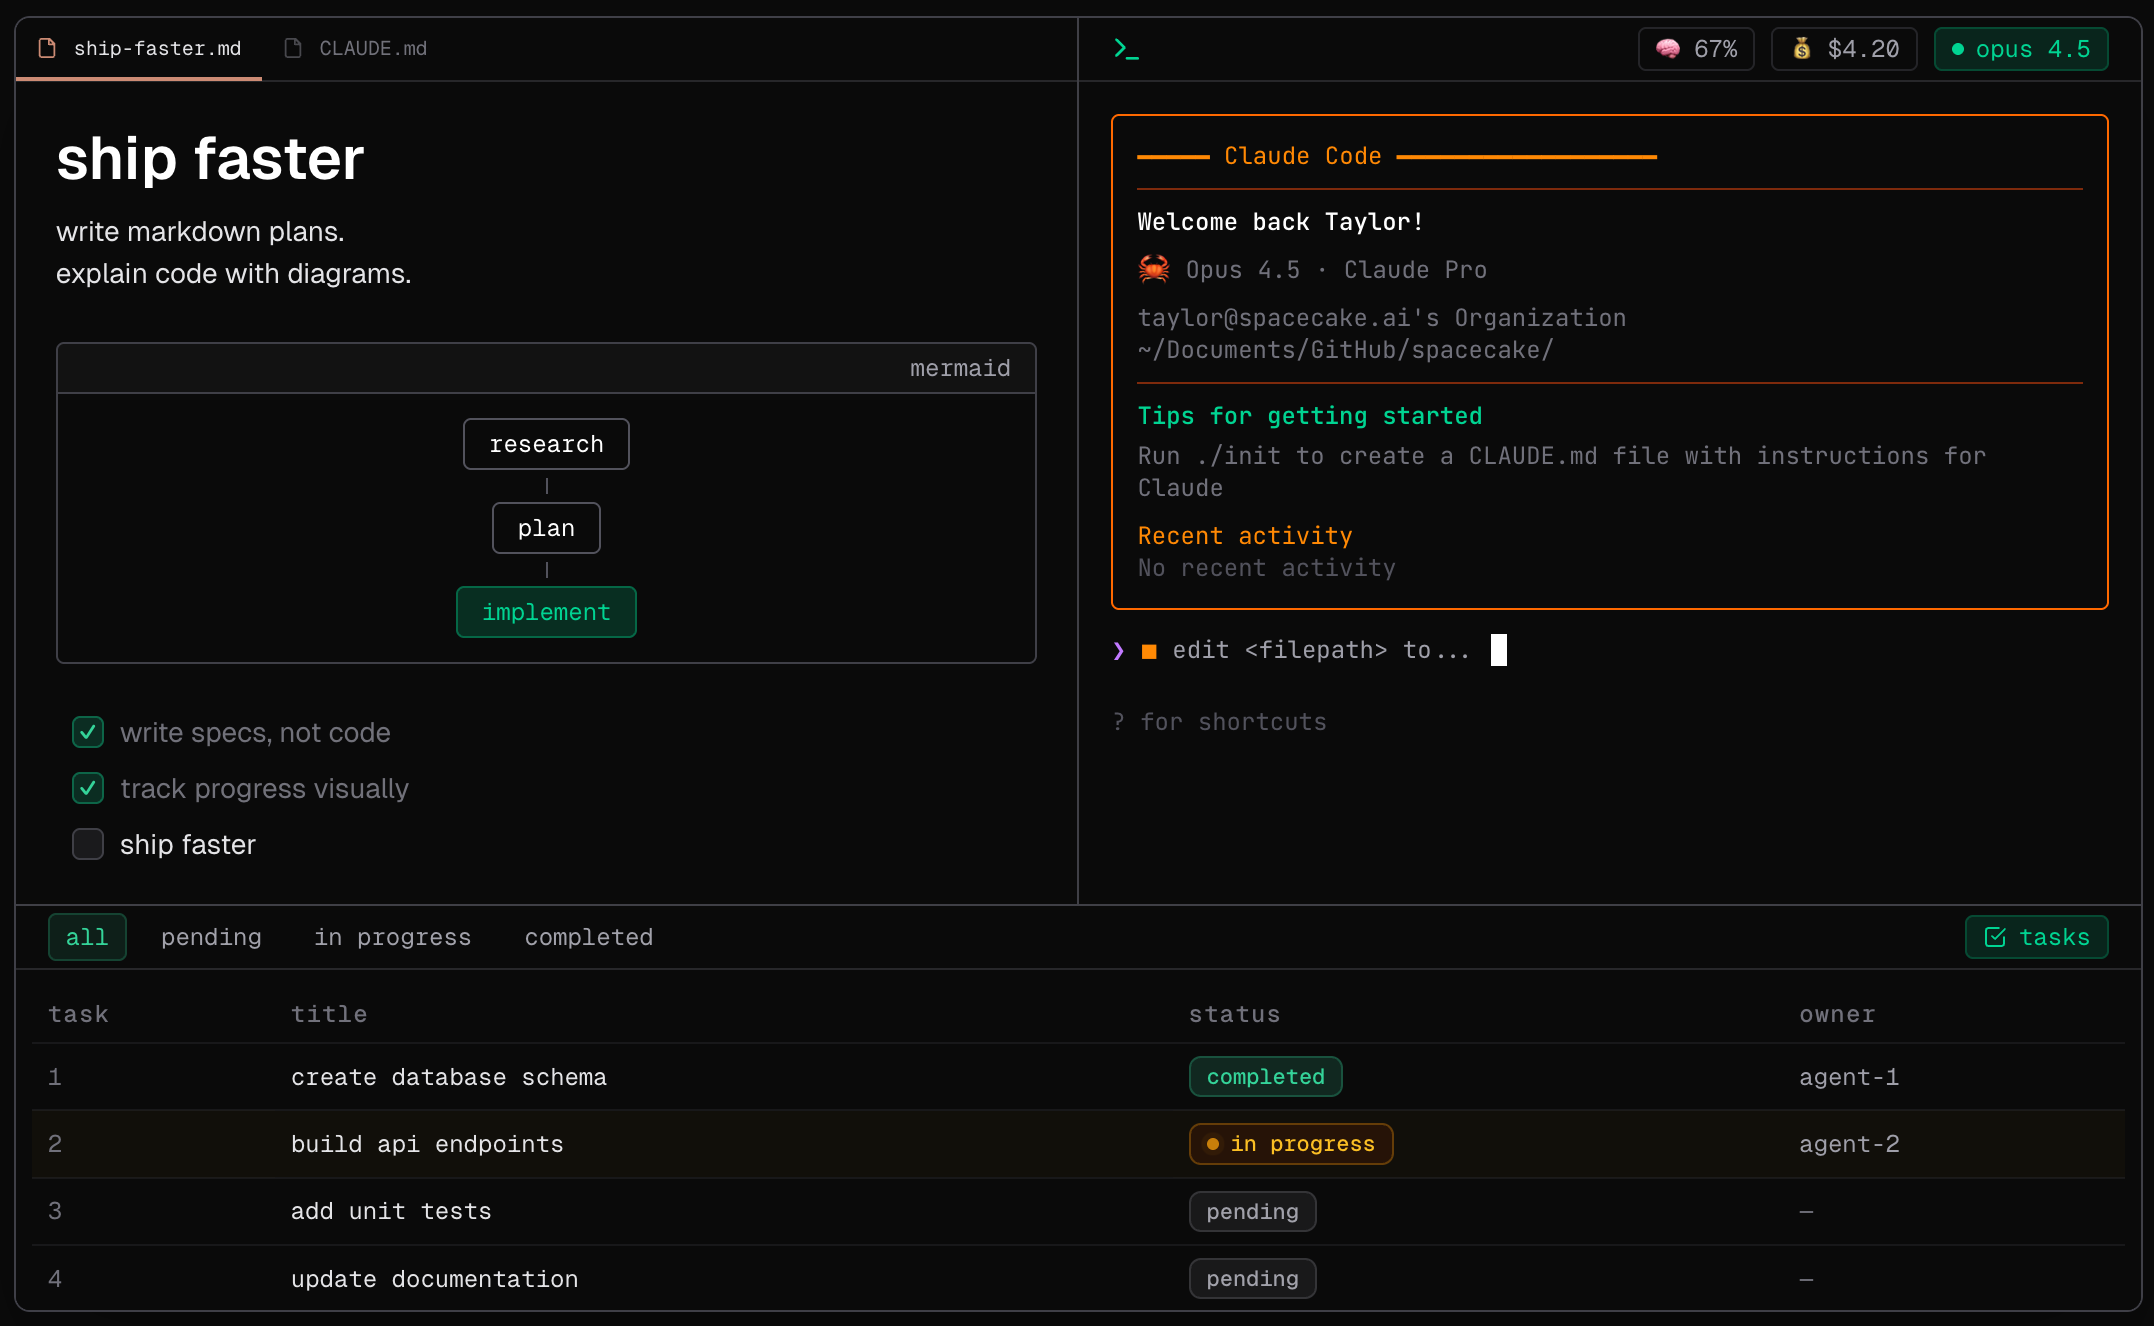
Task: Click the green status dot on opus 4.5 badge
Action: 1958,48
